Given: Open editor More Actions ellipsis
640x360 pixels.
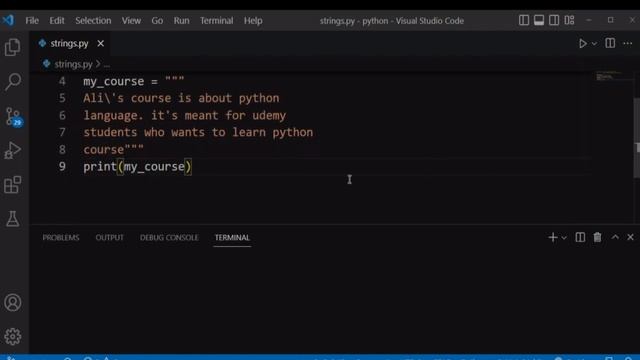Looking at the screenshot, I should tap(628, 43).
